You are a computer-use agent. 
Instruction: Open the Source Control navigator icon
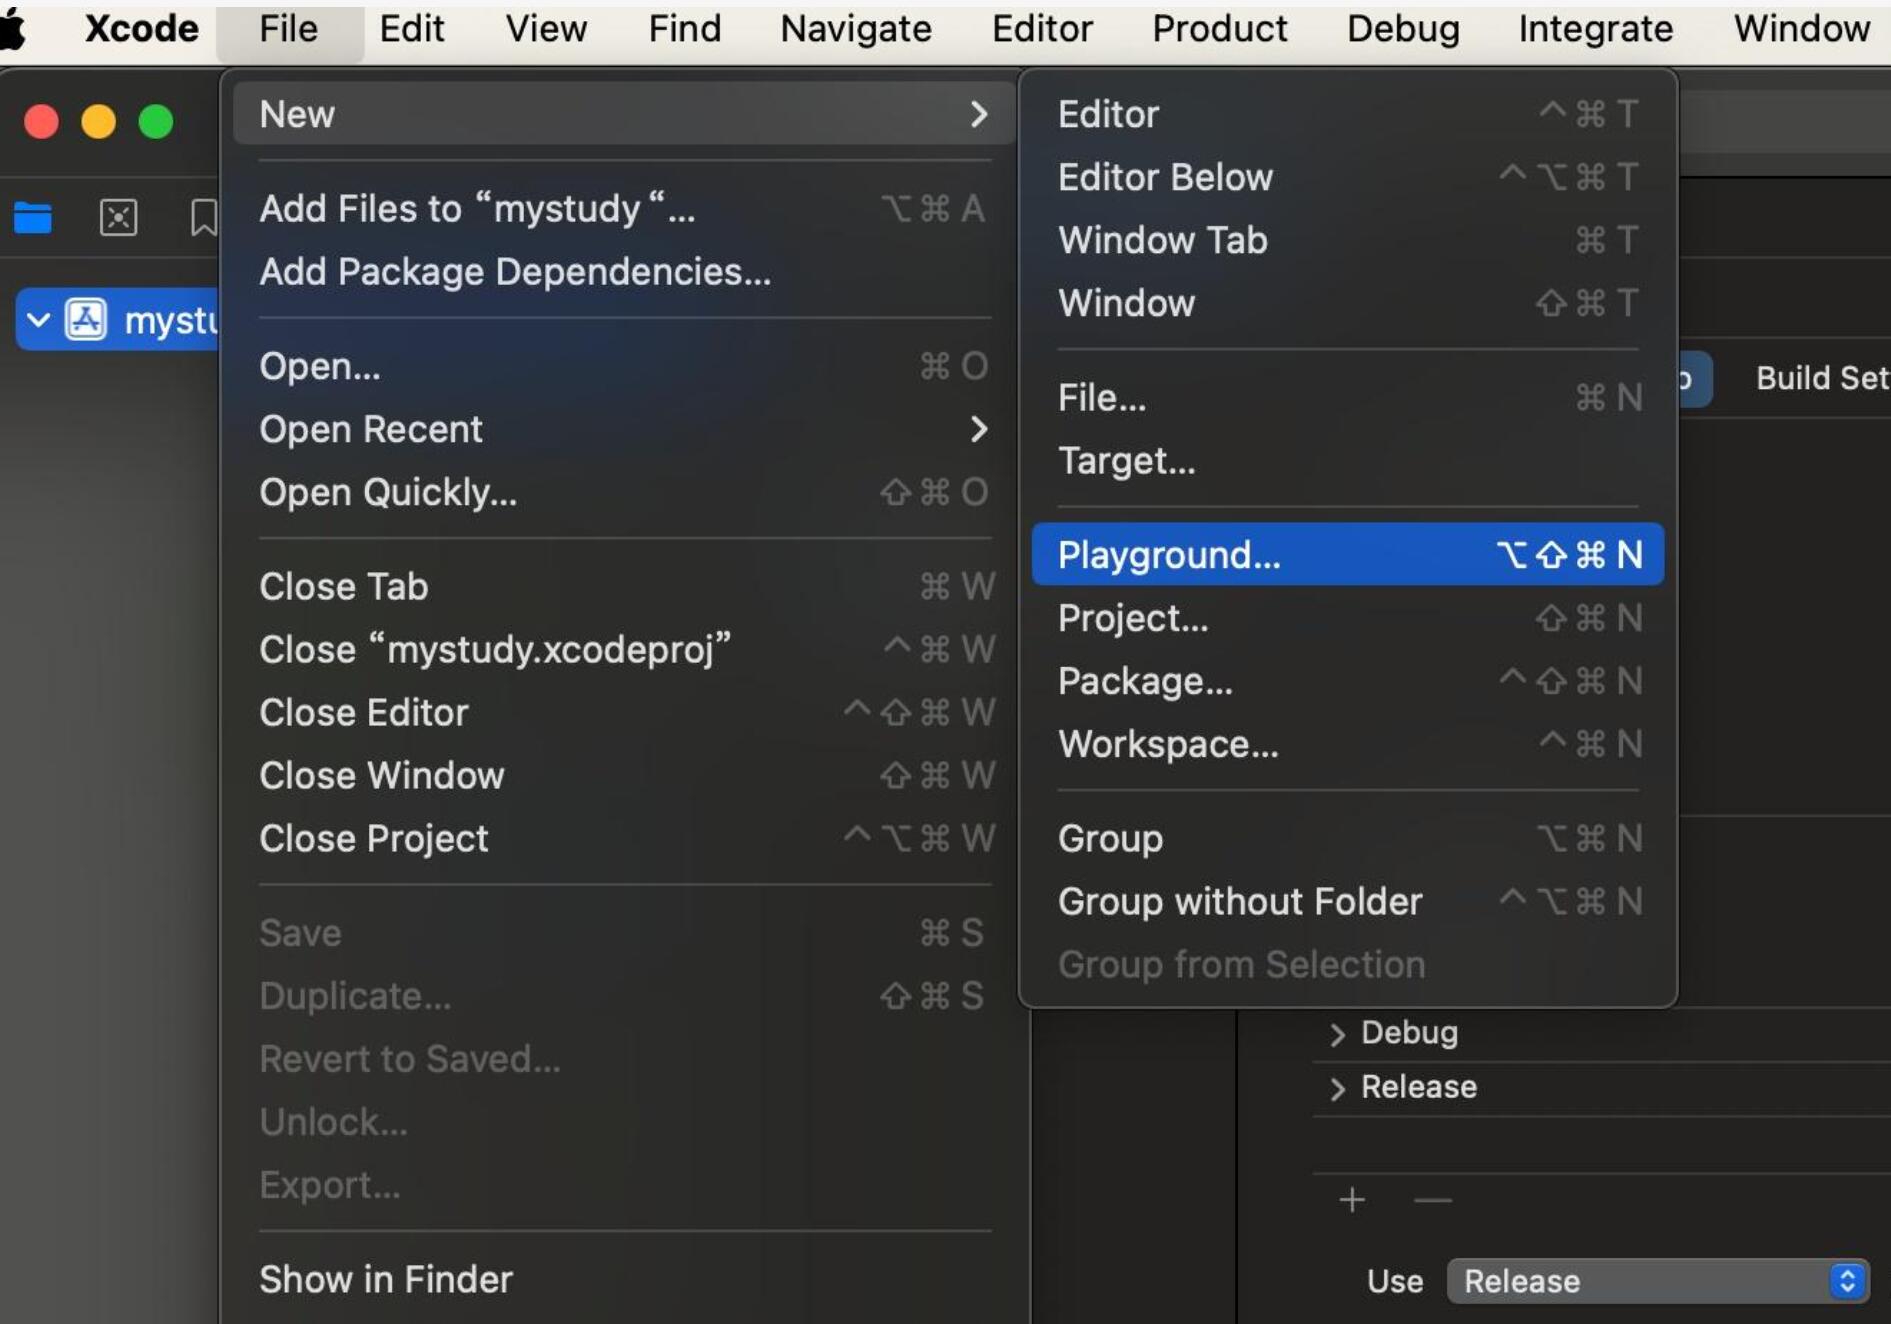click(x=118, y=216)
